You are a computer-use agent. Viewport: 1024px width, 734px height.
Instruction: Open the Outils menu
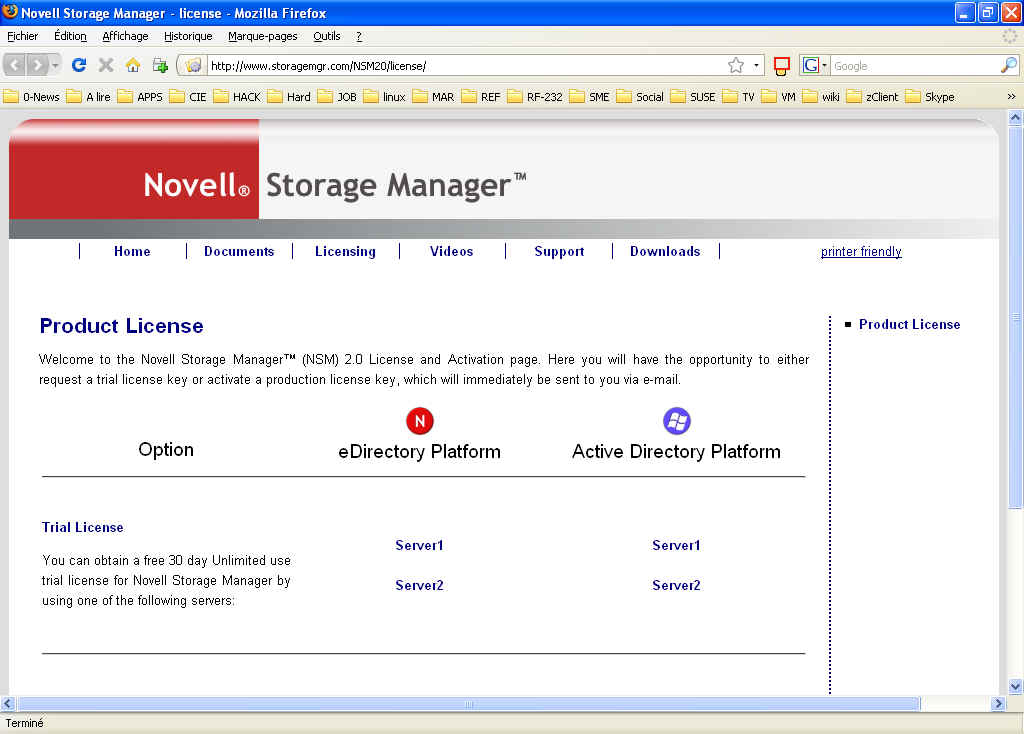[x=327, y=37]
